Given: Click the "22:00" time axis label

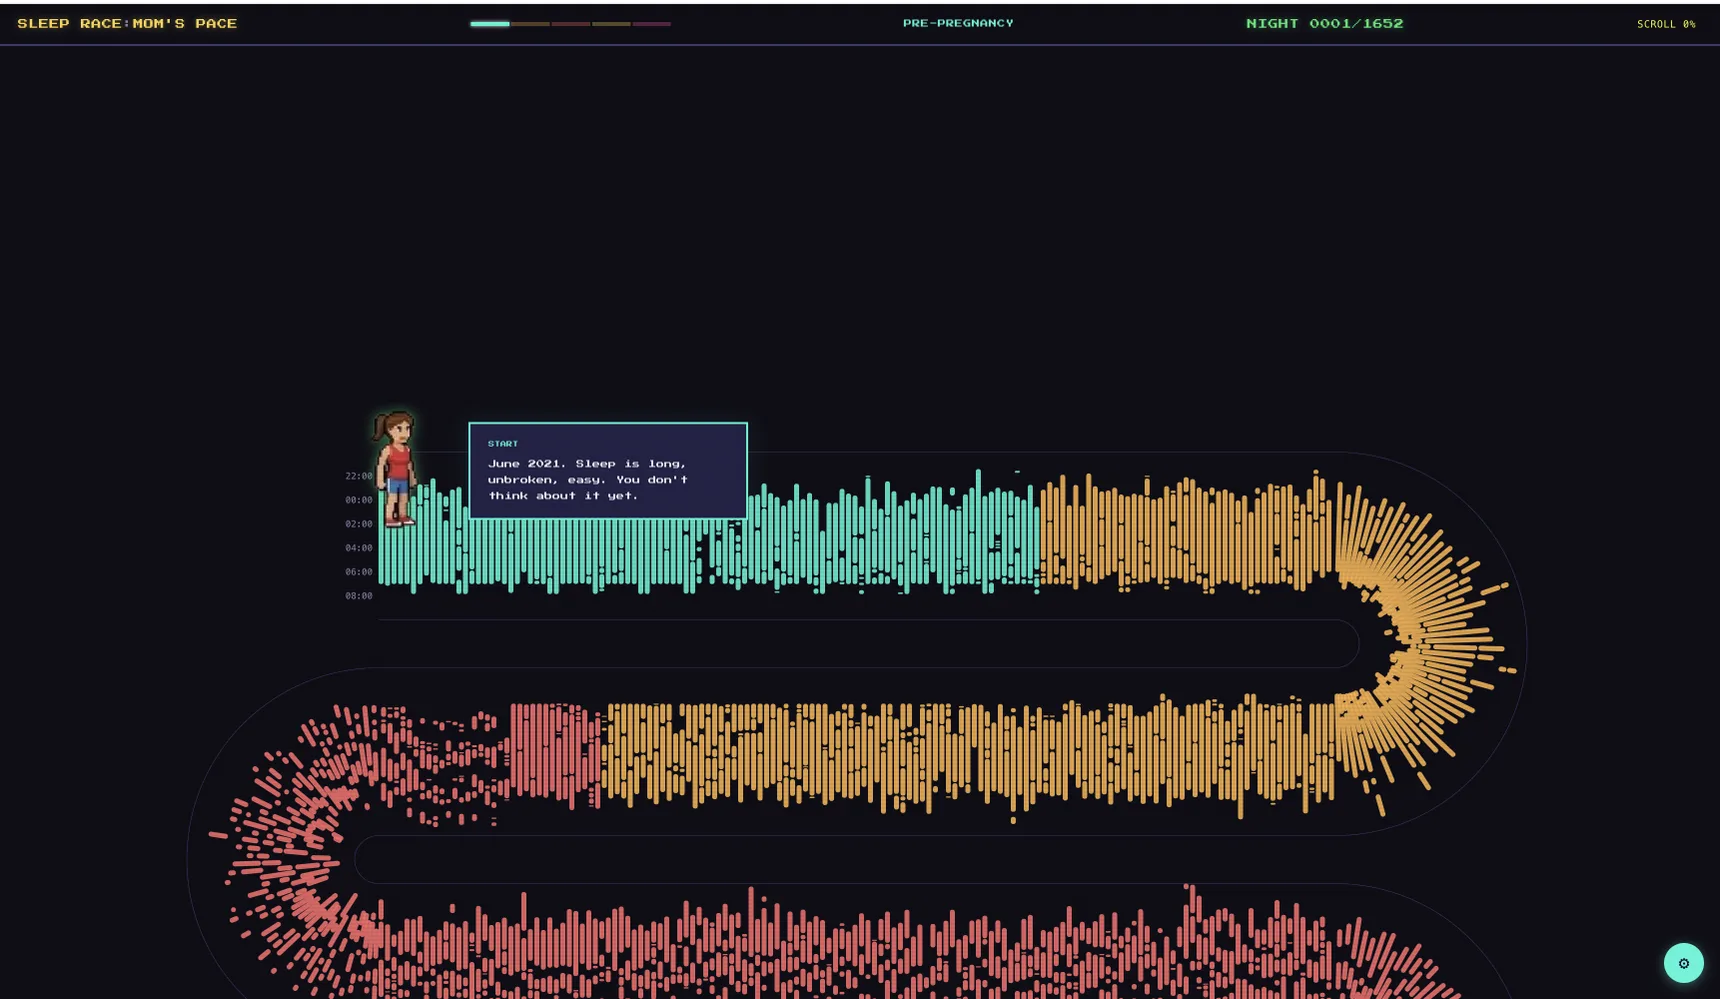Looking at the screenshot, I should tap(359, 476).
